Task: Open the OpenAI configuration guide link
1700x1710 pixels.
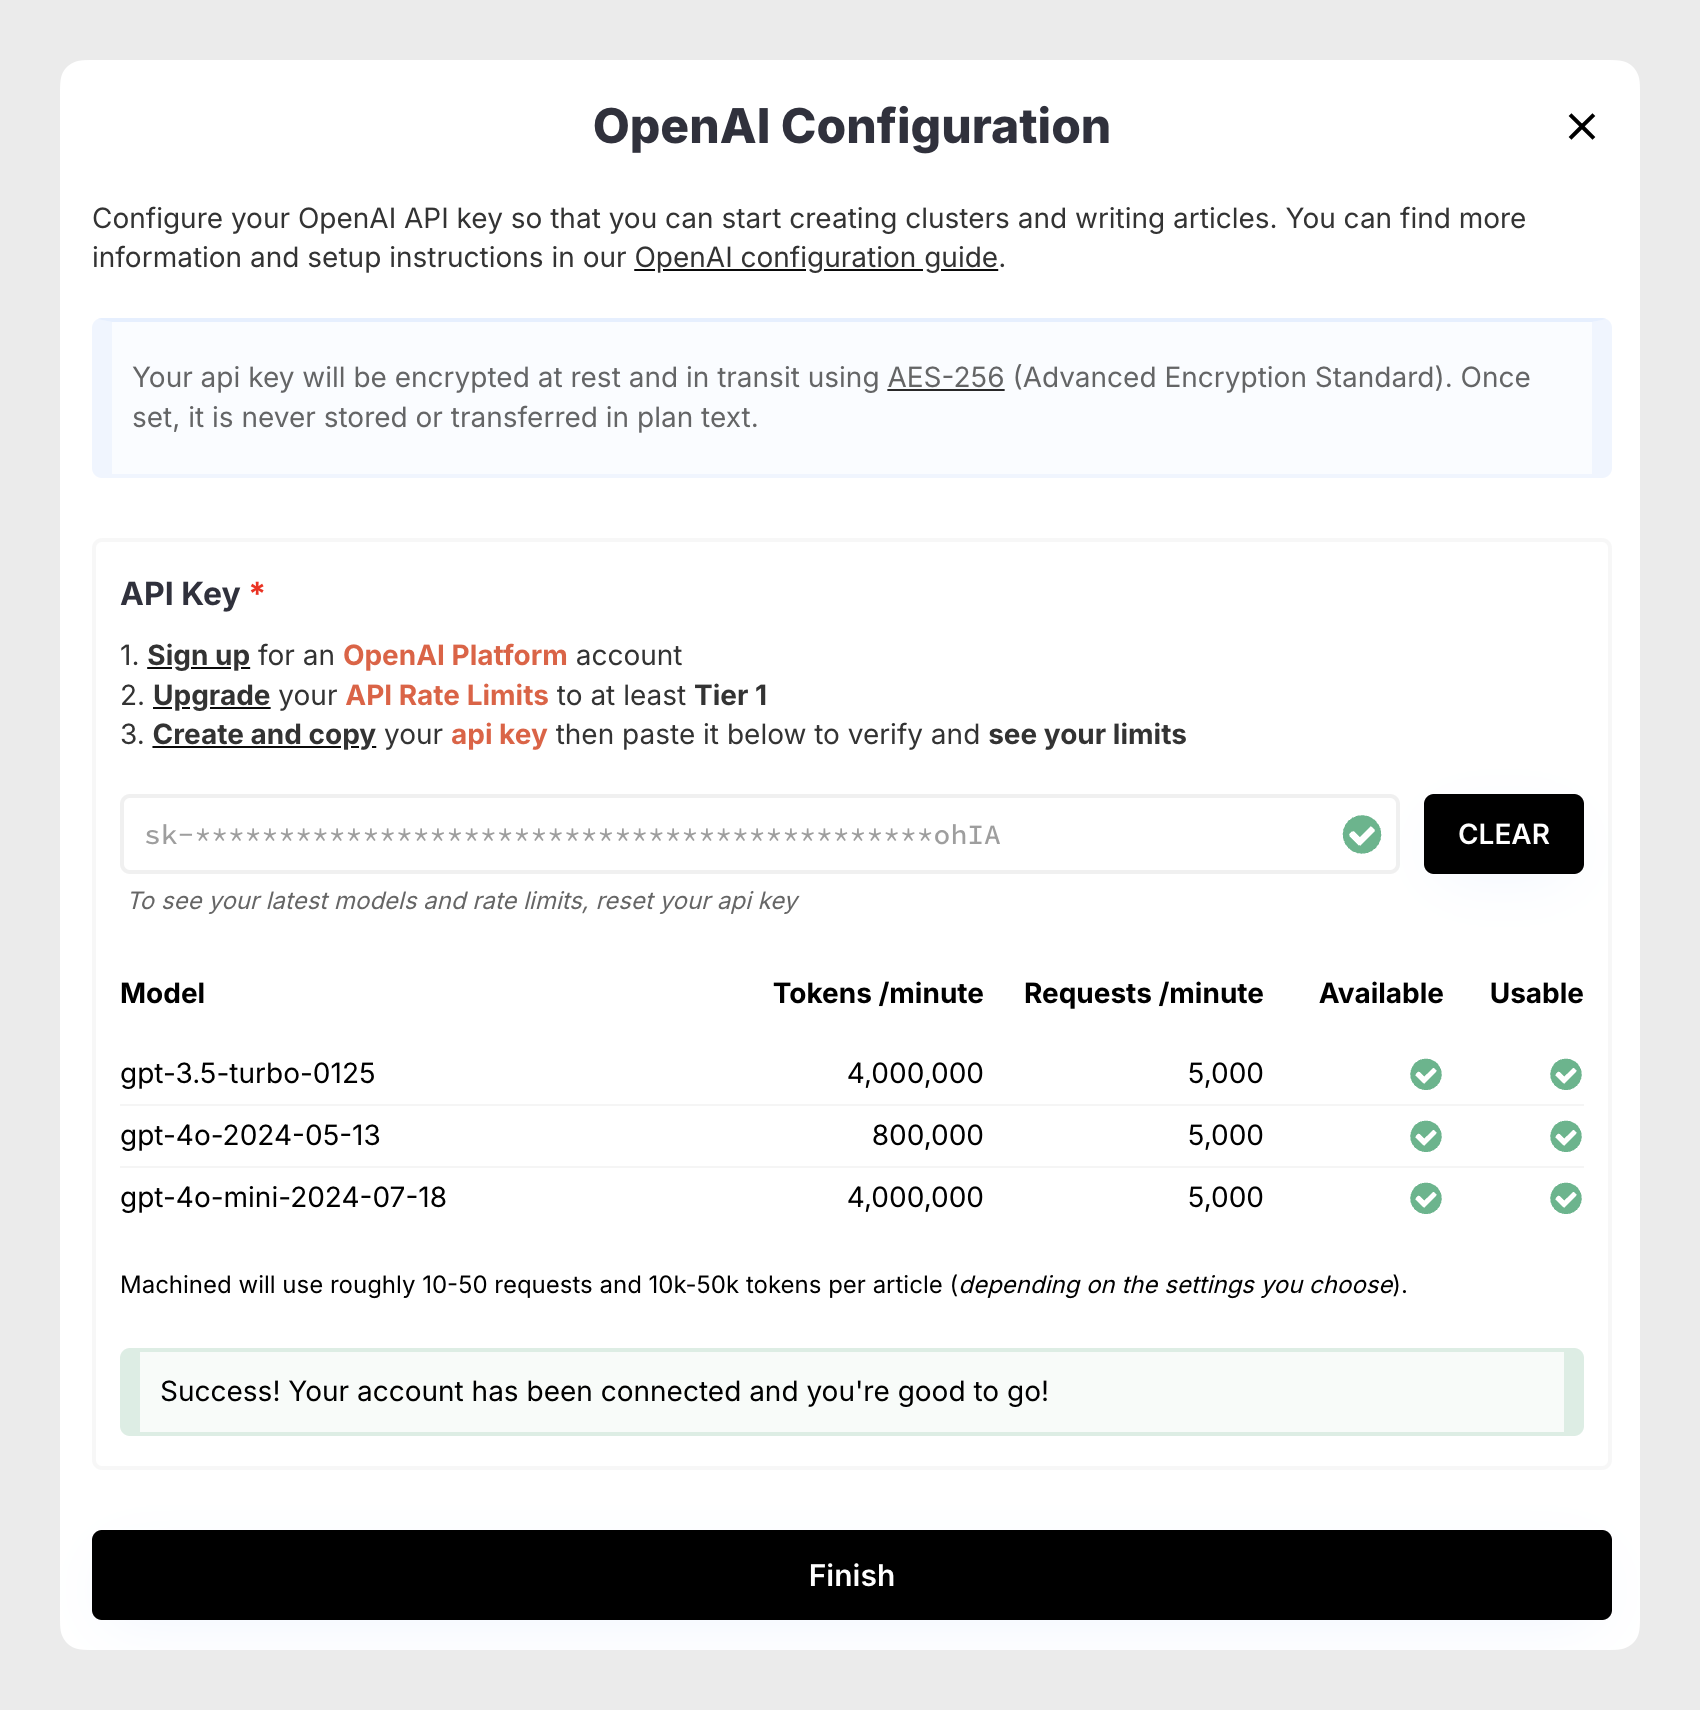Action: (816, 258)
